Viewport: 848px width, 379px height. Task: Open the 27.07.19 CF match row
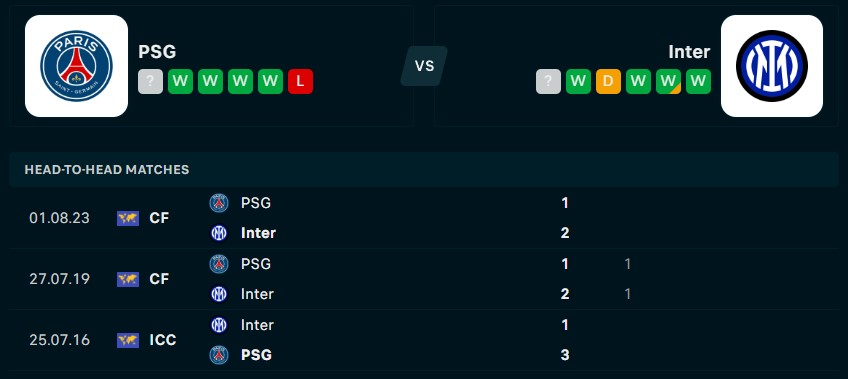click(x=424, y=279)
